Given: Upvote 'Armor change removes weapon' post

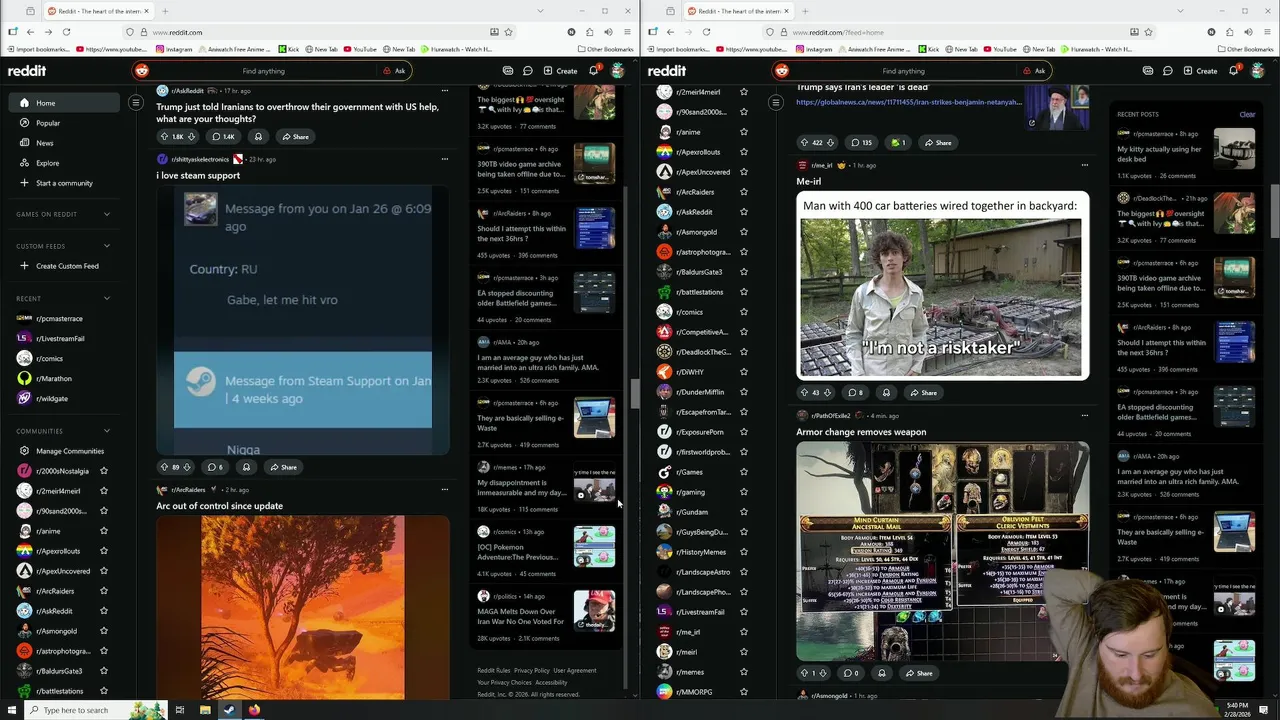Looking at the screenshot, I should coord(803,673).
